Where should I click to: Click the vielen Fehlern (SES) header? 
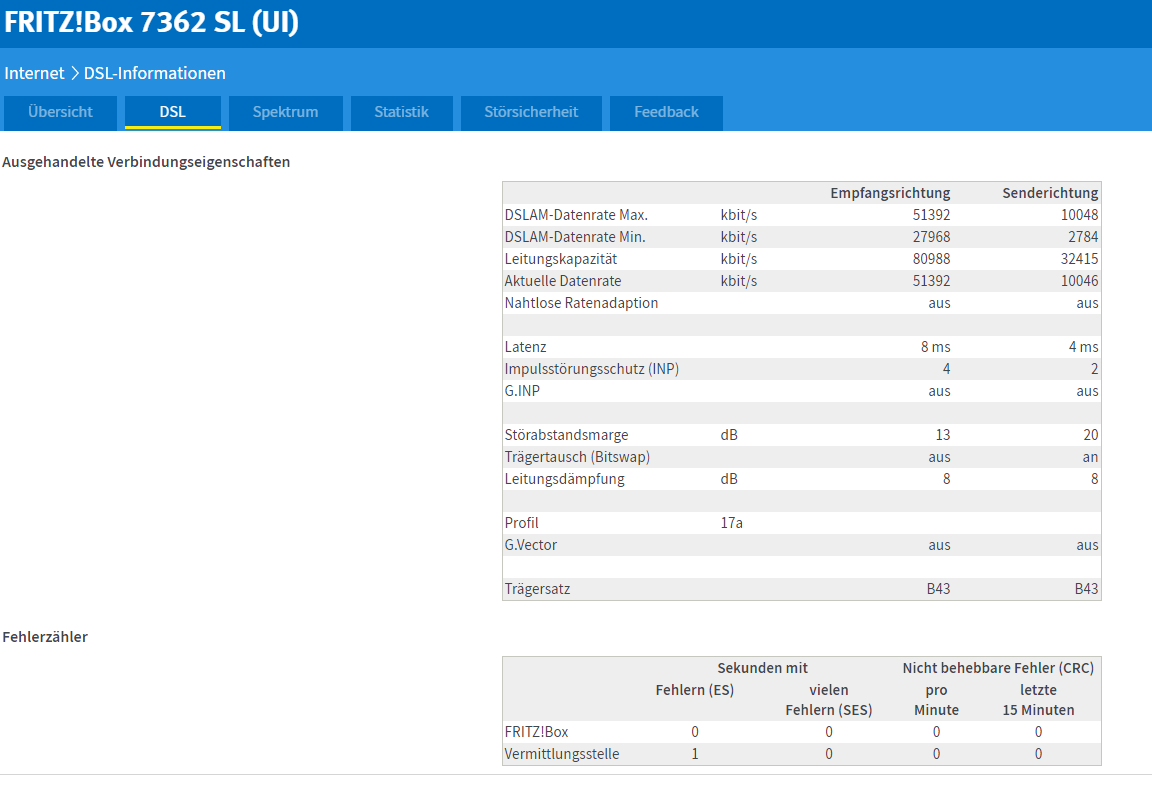829,700
